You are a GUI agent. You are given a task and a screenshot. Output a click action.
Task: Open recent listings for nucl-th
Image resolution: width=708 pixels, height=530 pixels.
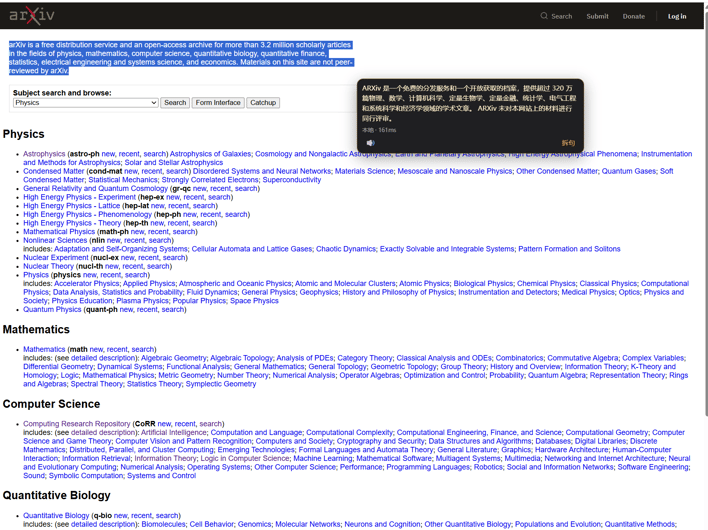point(133,266)
